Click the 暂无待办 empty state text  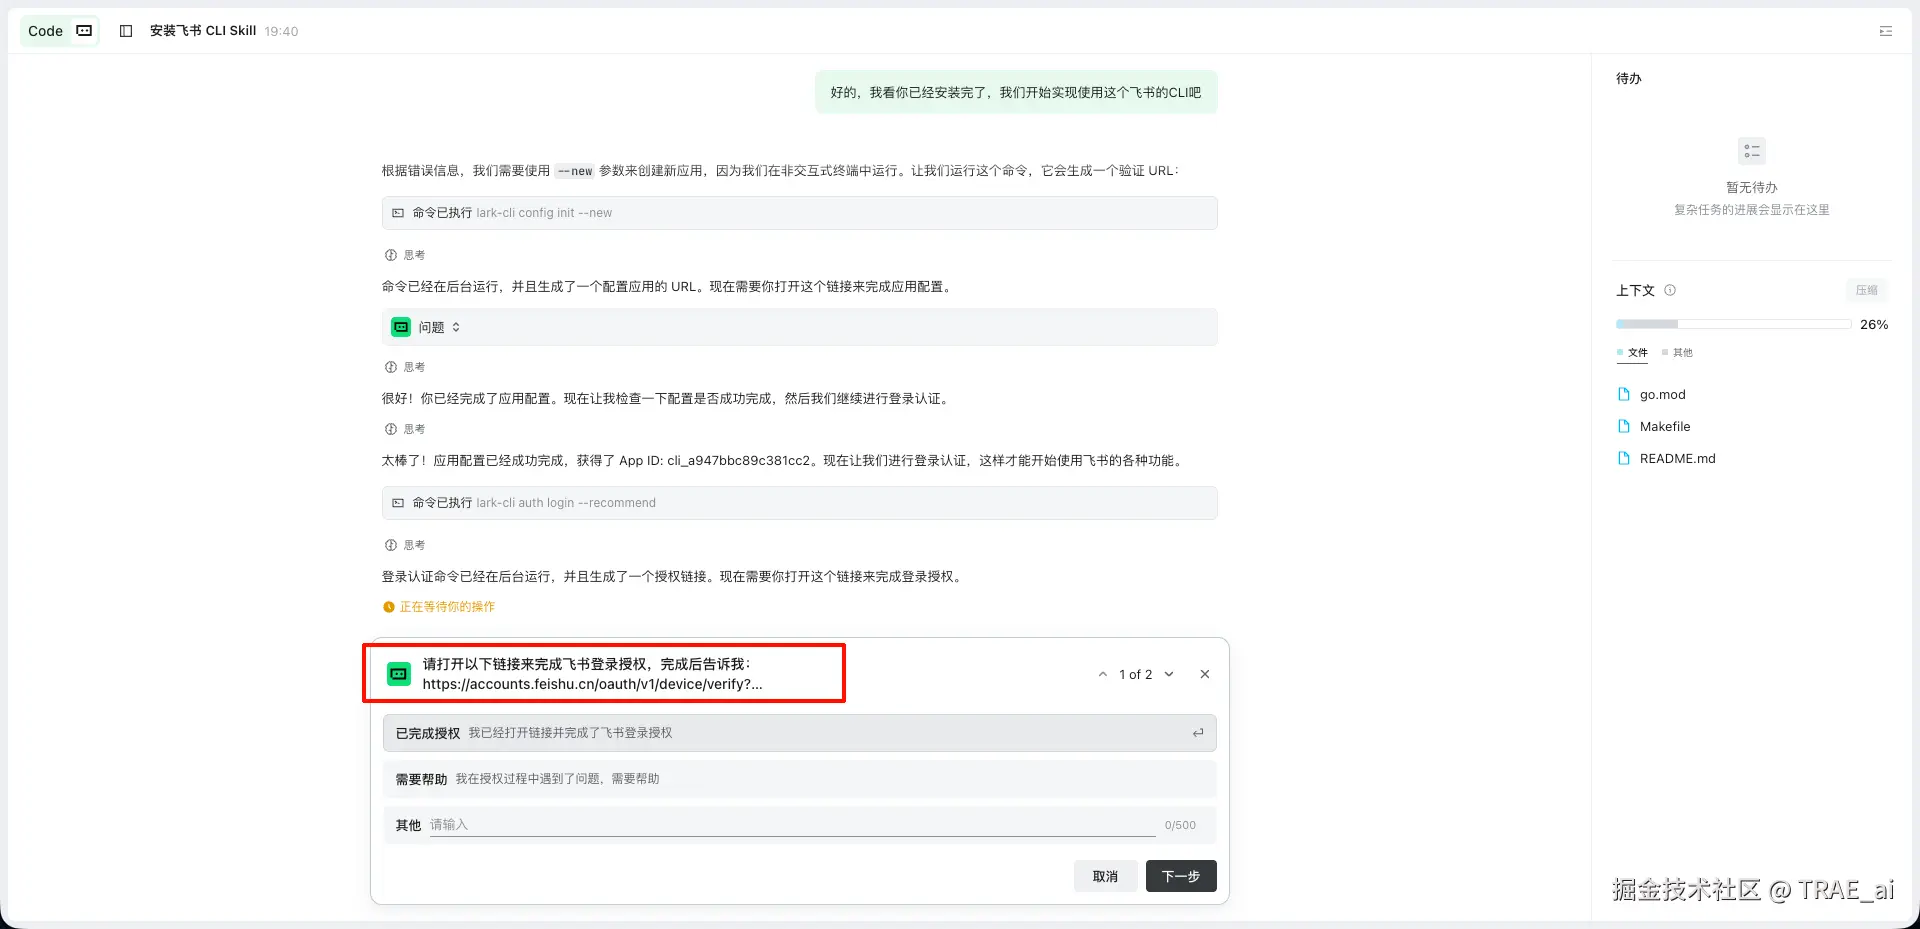[x=1751, y=187]
